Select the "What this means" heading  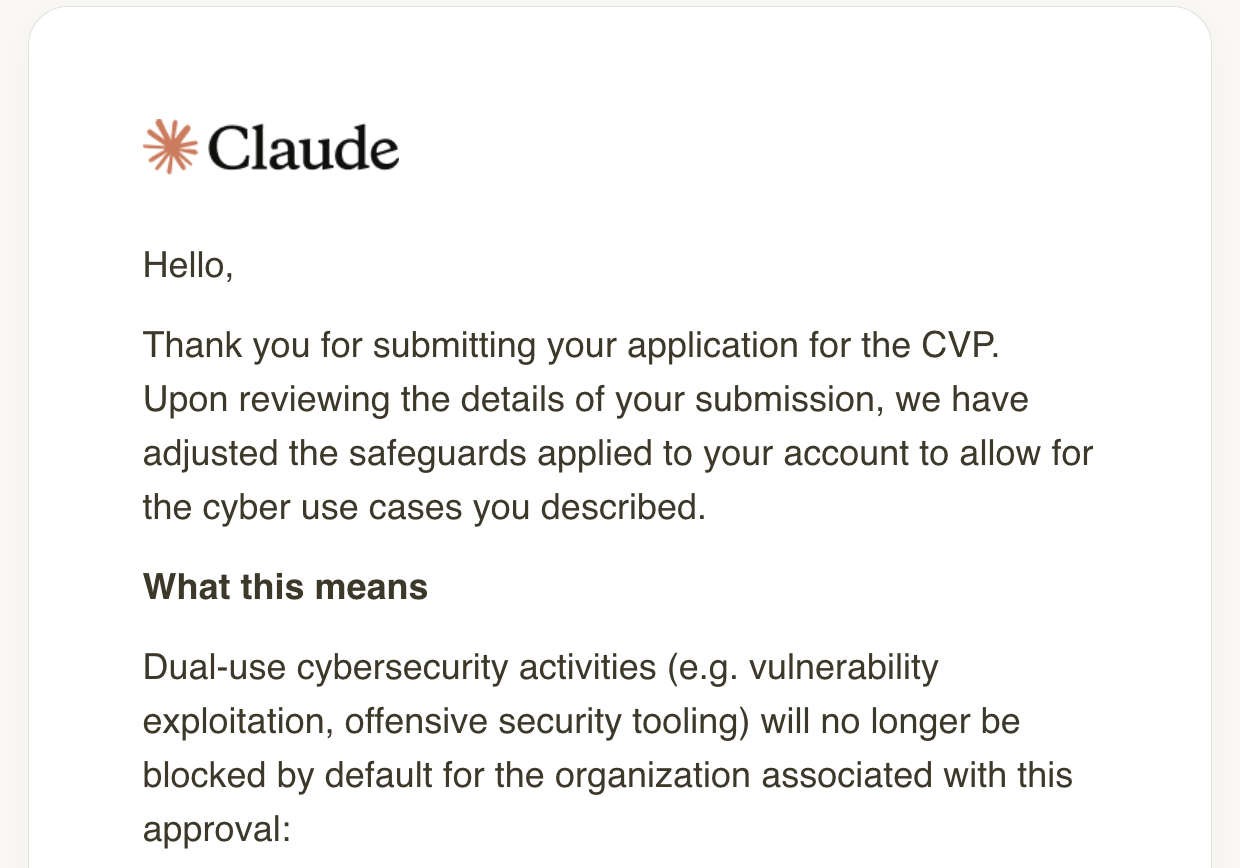(x=285, y=586)
